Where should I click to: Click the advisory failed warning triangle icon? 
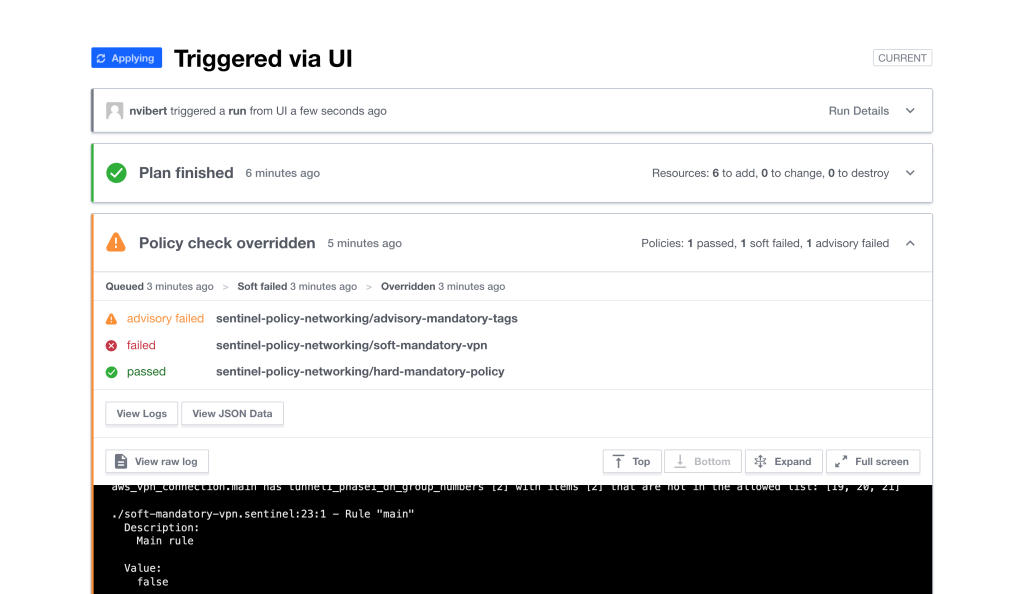[112, 319]
